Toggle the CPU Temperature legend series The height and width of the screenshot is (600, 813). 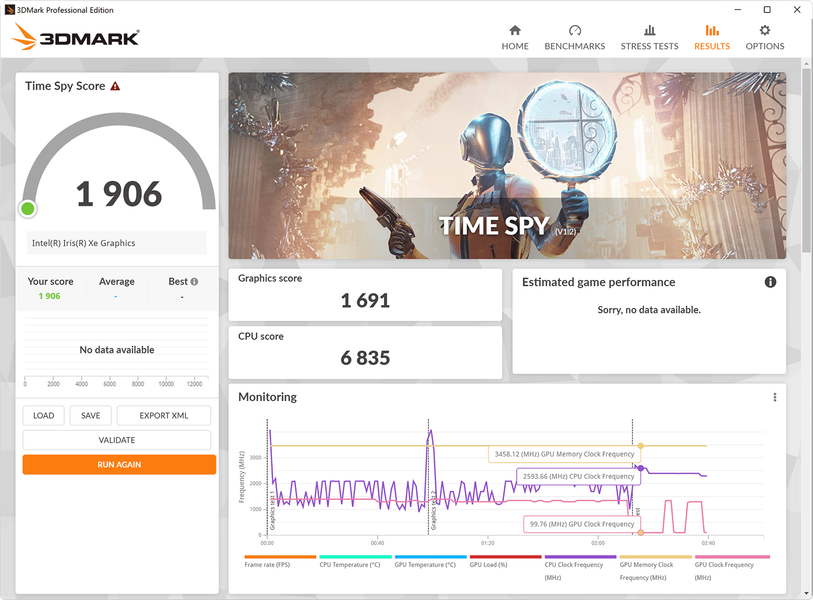tap(354, 562)
